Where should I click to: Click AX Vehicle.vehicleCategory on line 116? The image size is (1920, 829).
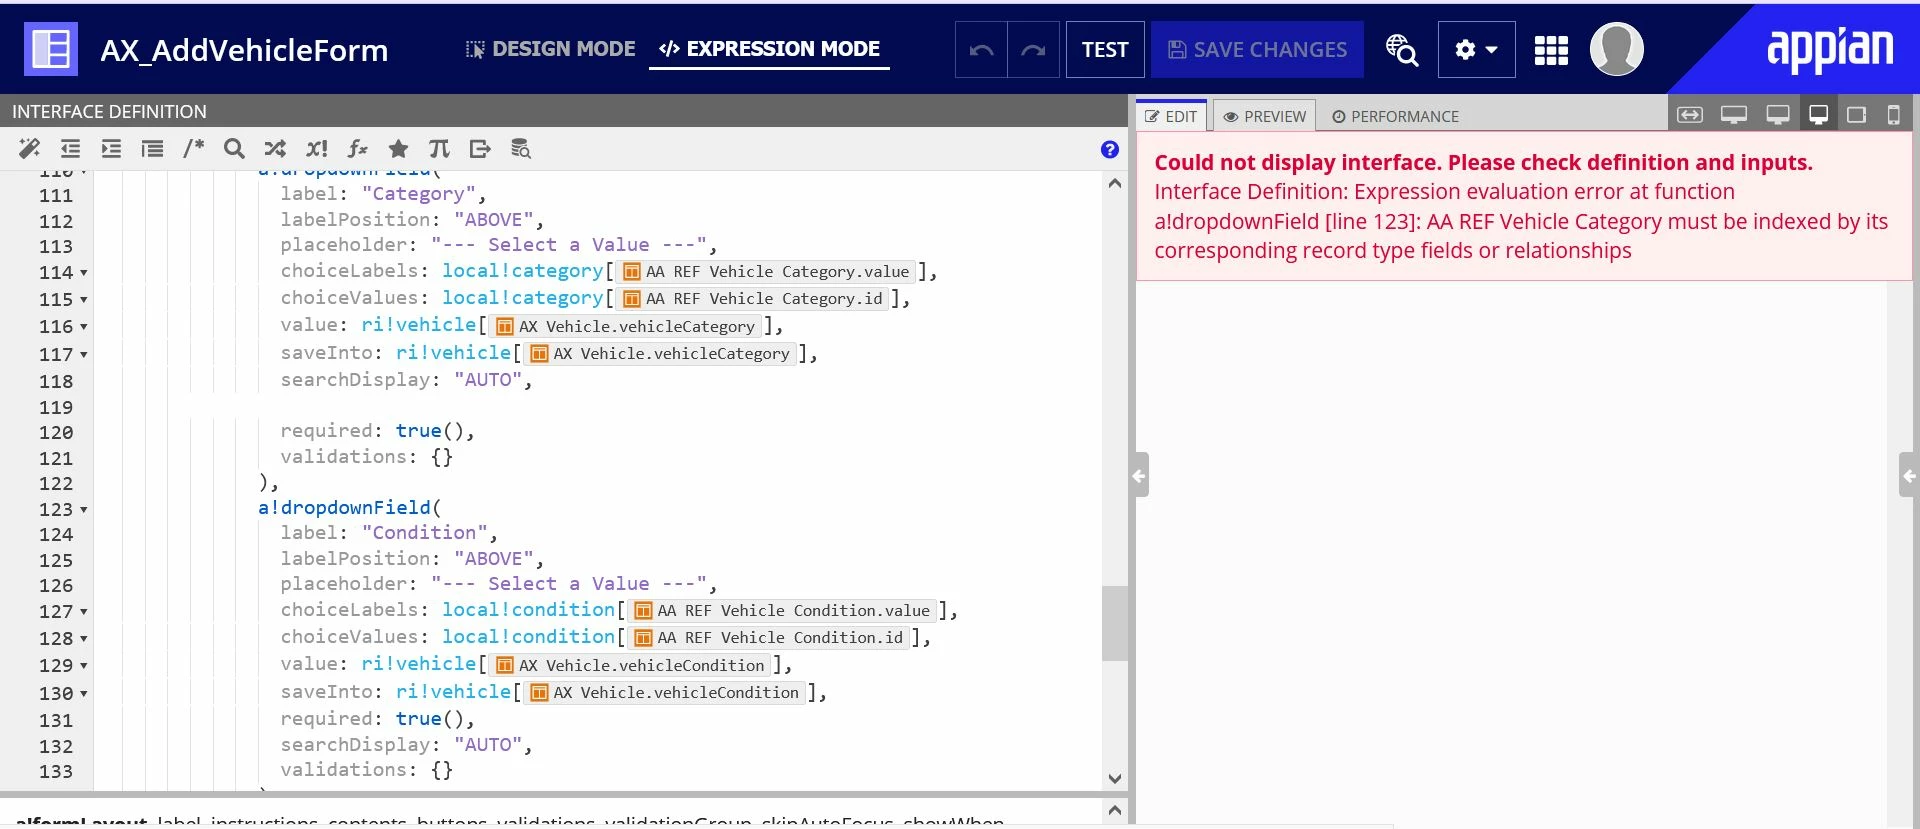pyautogui.click(x=625, y=327)
